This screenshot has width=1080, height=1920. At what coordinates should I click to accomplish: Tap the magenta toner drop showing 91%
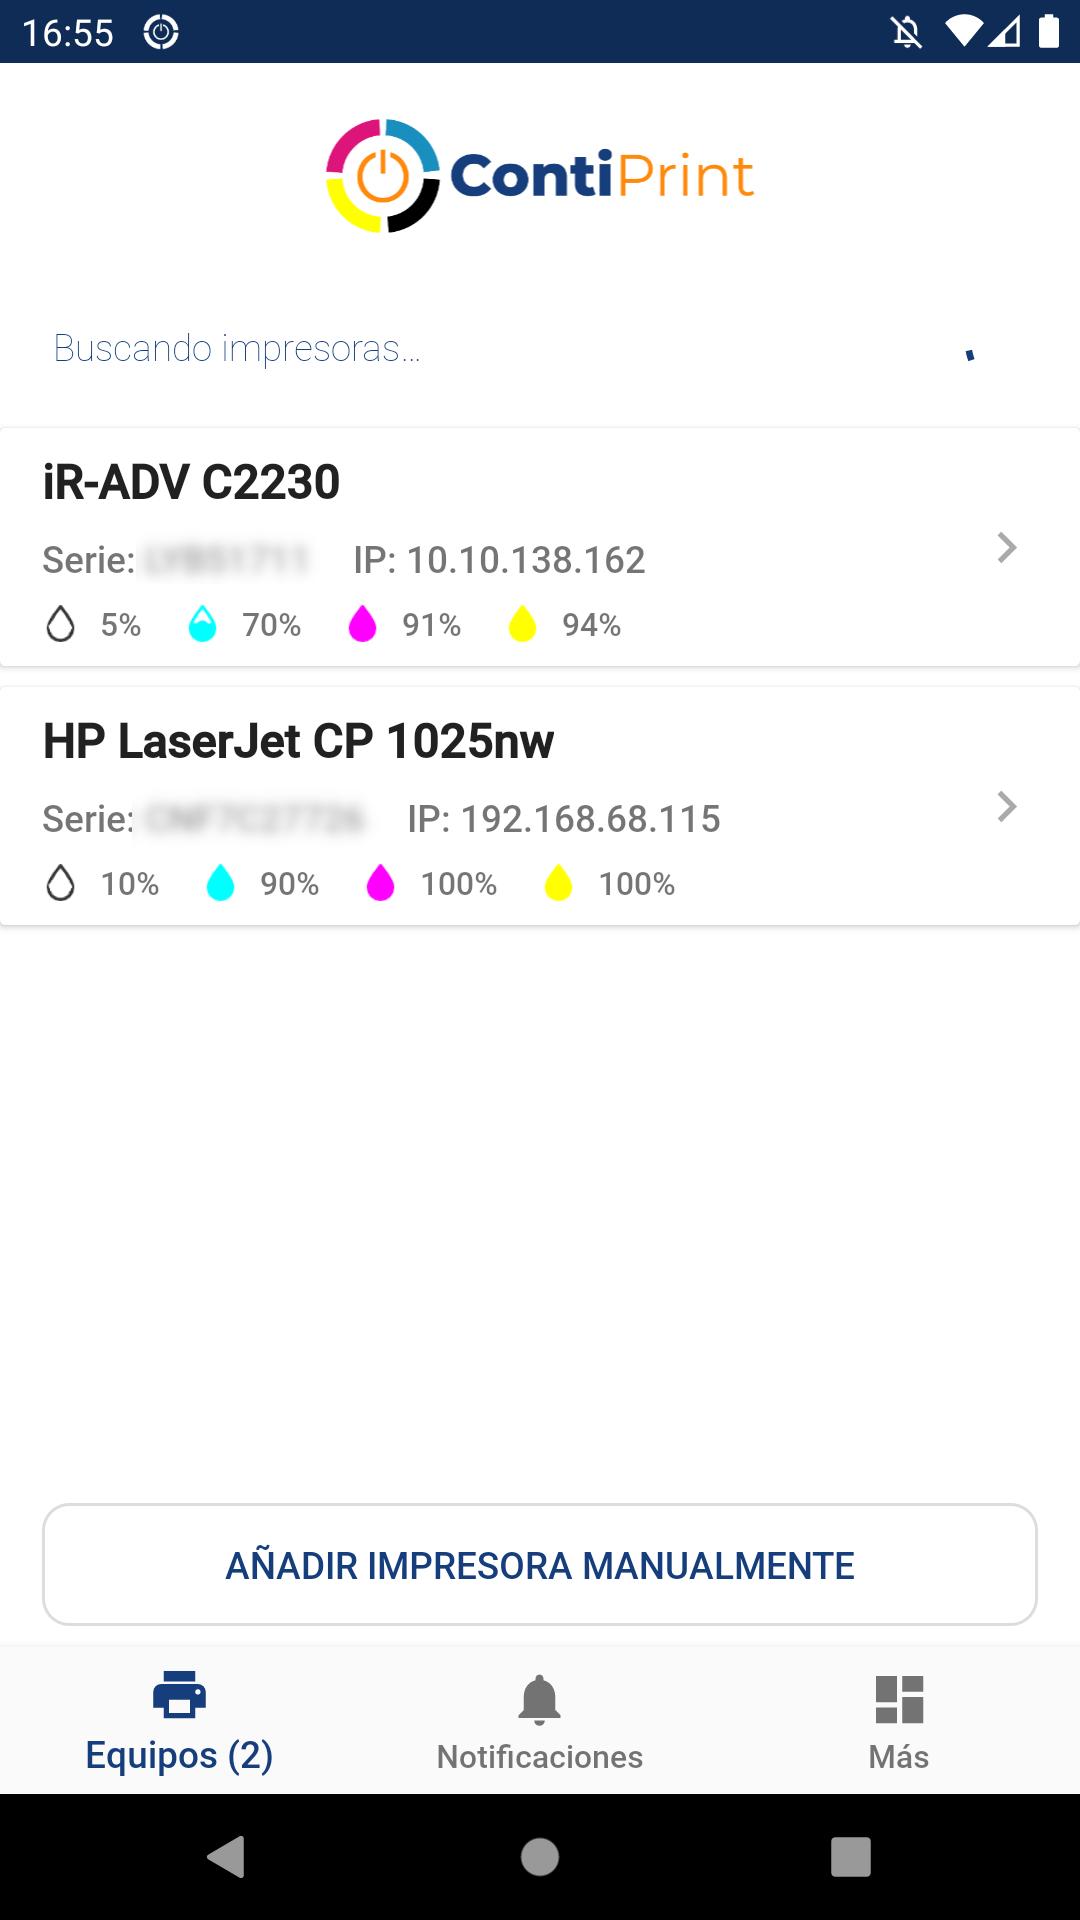(x=362, y=624)
